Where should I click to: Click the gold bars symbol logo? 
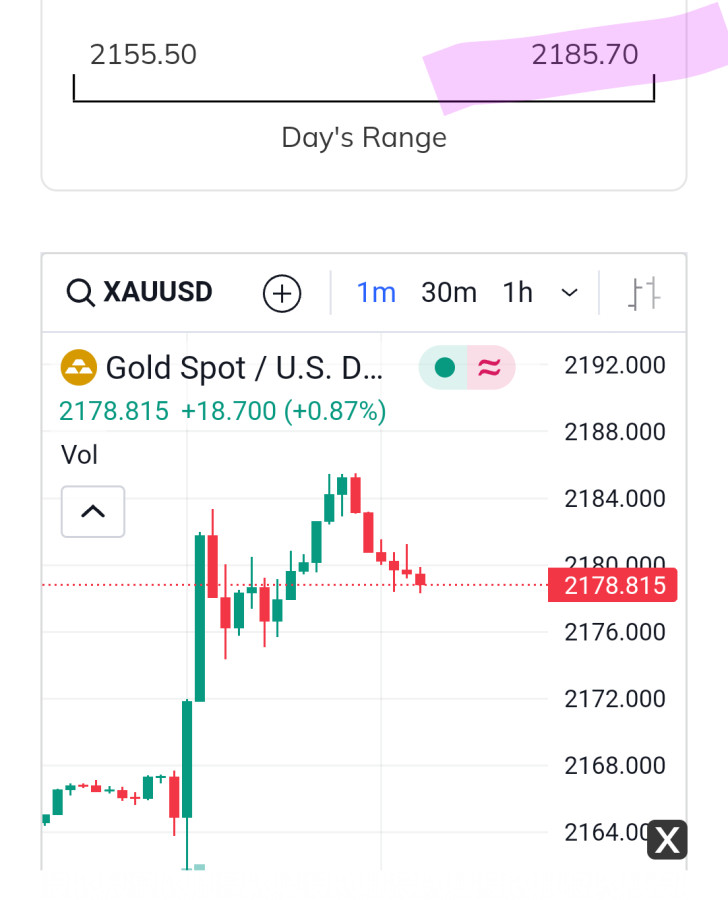(79, 368)
